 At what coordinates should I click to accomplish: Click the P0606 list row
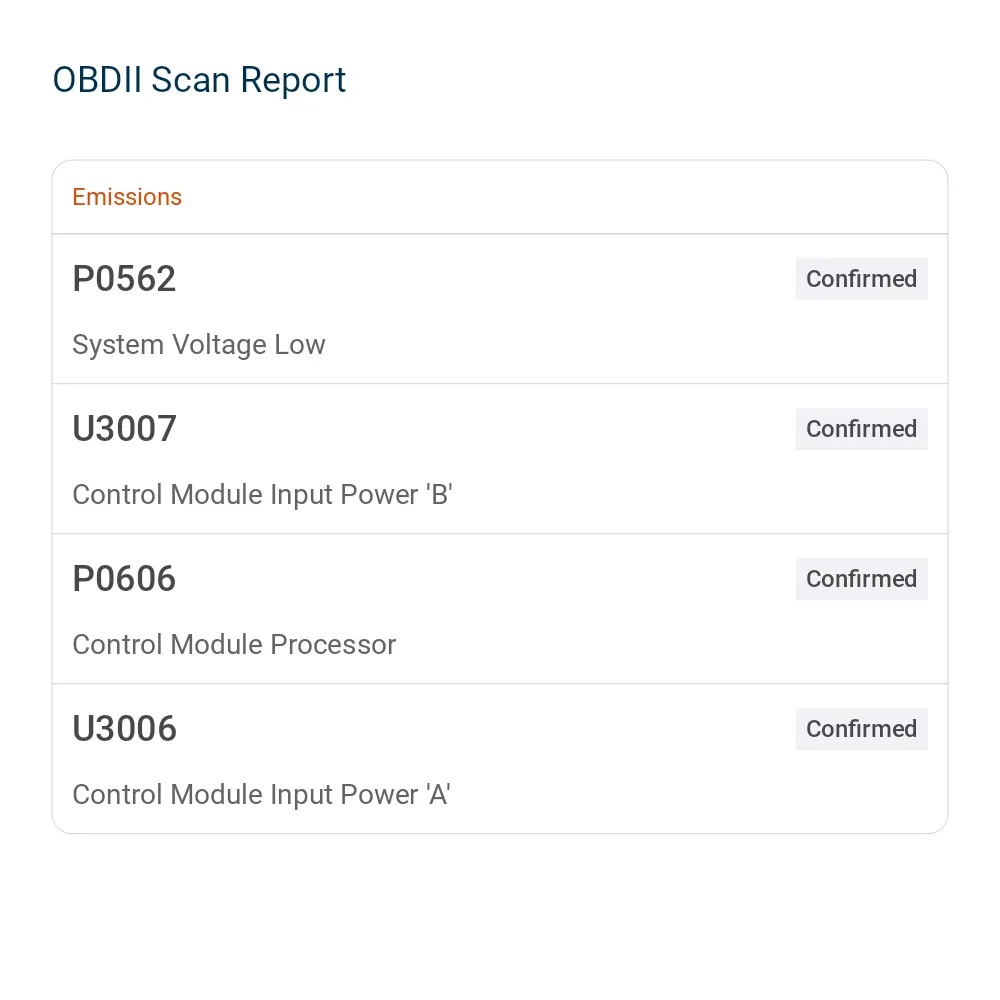pyautogui.click(x=500, y=608)
